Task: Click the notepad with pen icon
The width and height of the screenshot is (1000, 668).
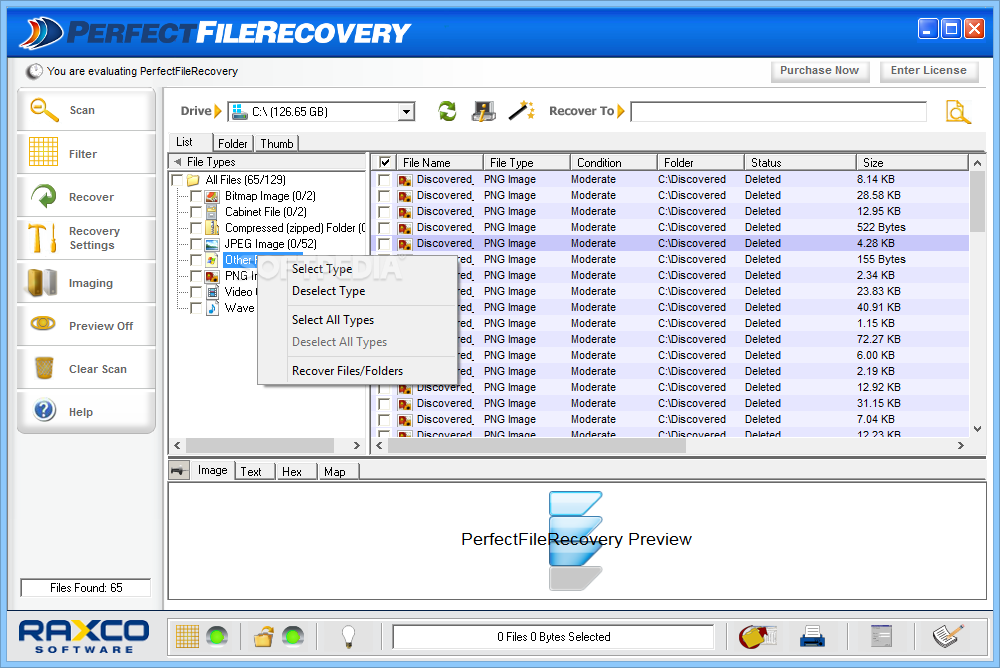Action: [948, 635]
